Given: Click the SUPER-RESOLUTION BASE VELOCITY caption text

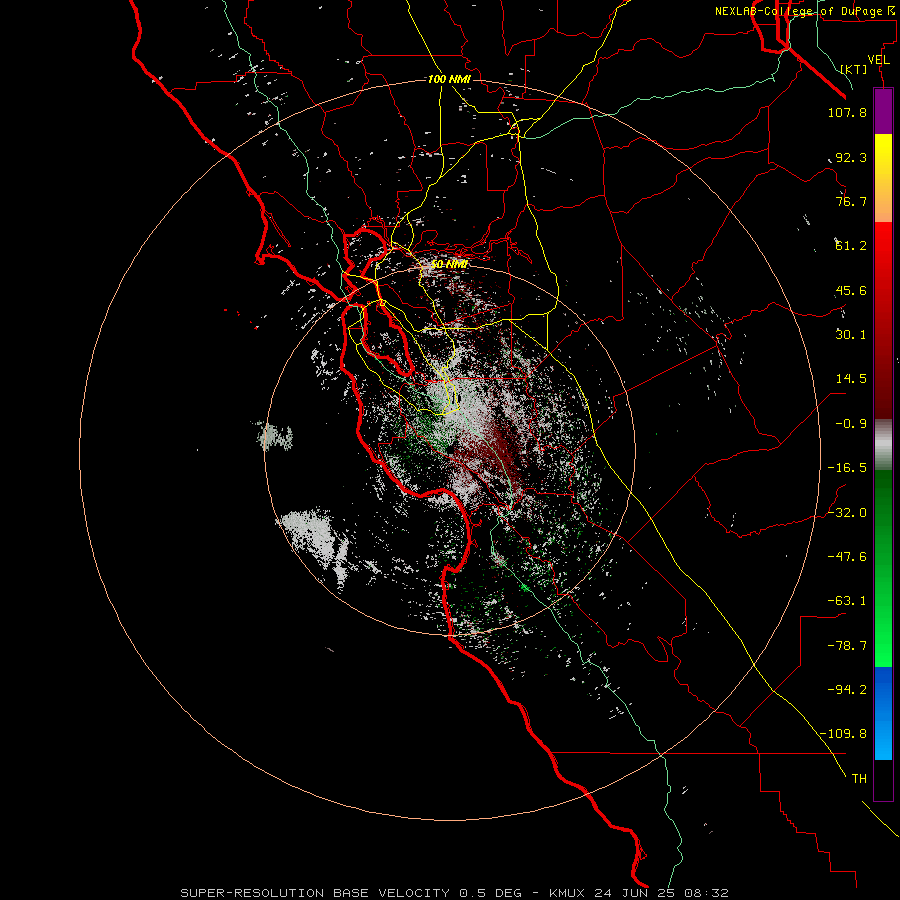Looking at the screenshot, I should pyautogui.click(x=315, y=893).
